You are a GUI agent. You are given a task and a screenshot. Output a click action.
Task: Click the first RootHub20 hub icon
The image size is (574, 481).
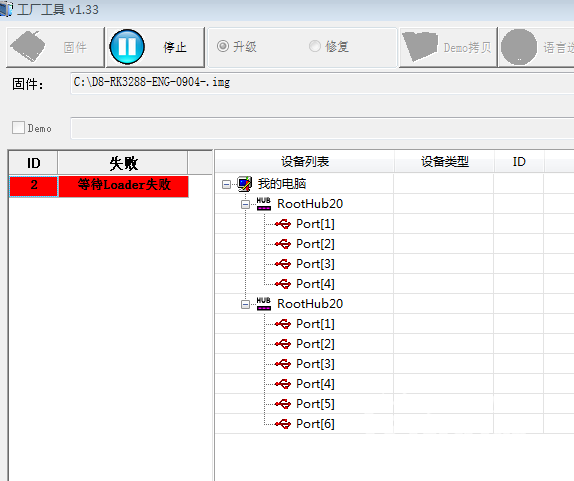tap(264, 204)
